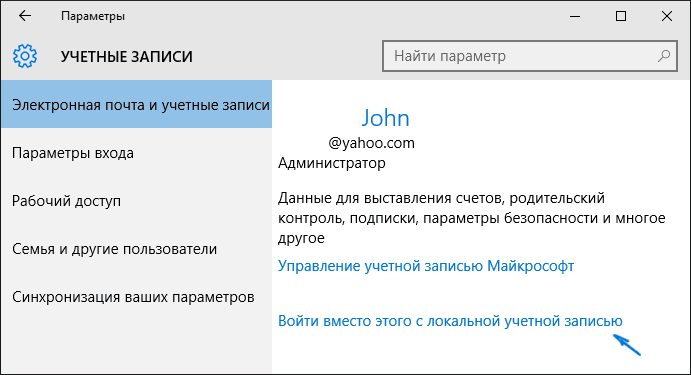The width and height of the screenshot is (691, 375).
Task: Click the Параметры window title
Action: point(93,16)
